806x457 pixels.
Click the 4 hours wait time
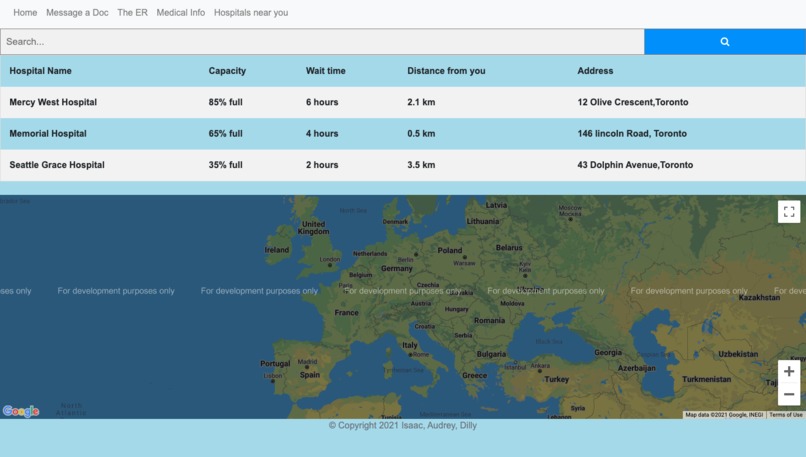322,134
